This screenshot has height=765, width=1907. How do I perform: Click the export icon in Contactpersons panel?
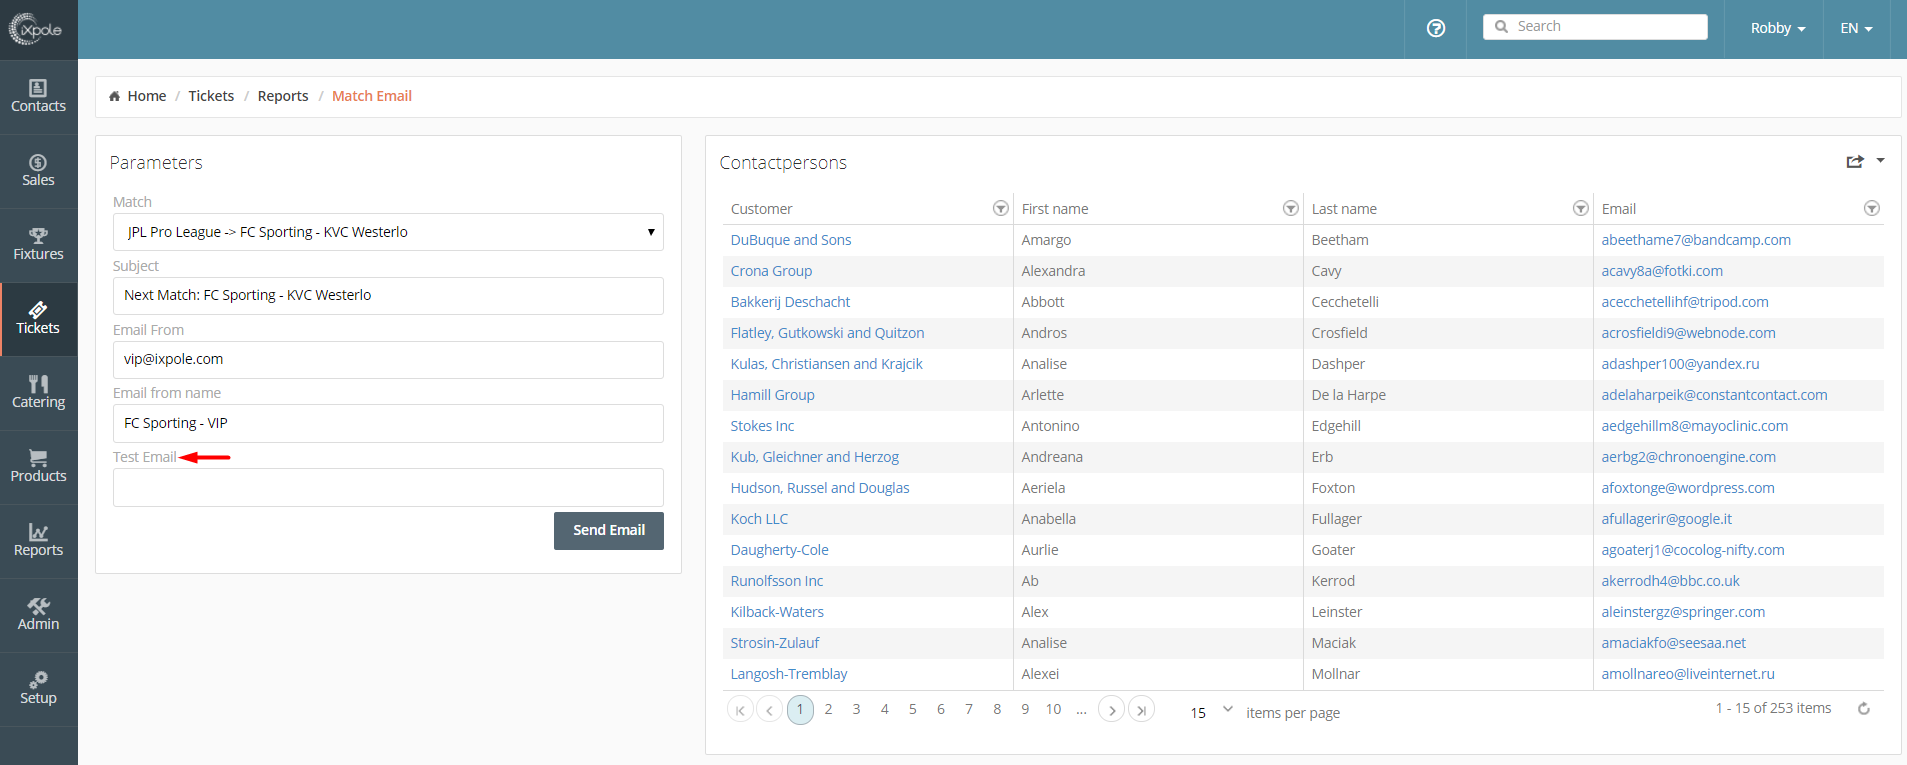[x=1855, y=161]
